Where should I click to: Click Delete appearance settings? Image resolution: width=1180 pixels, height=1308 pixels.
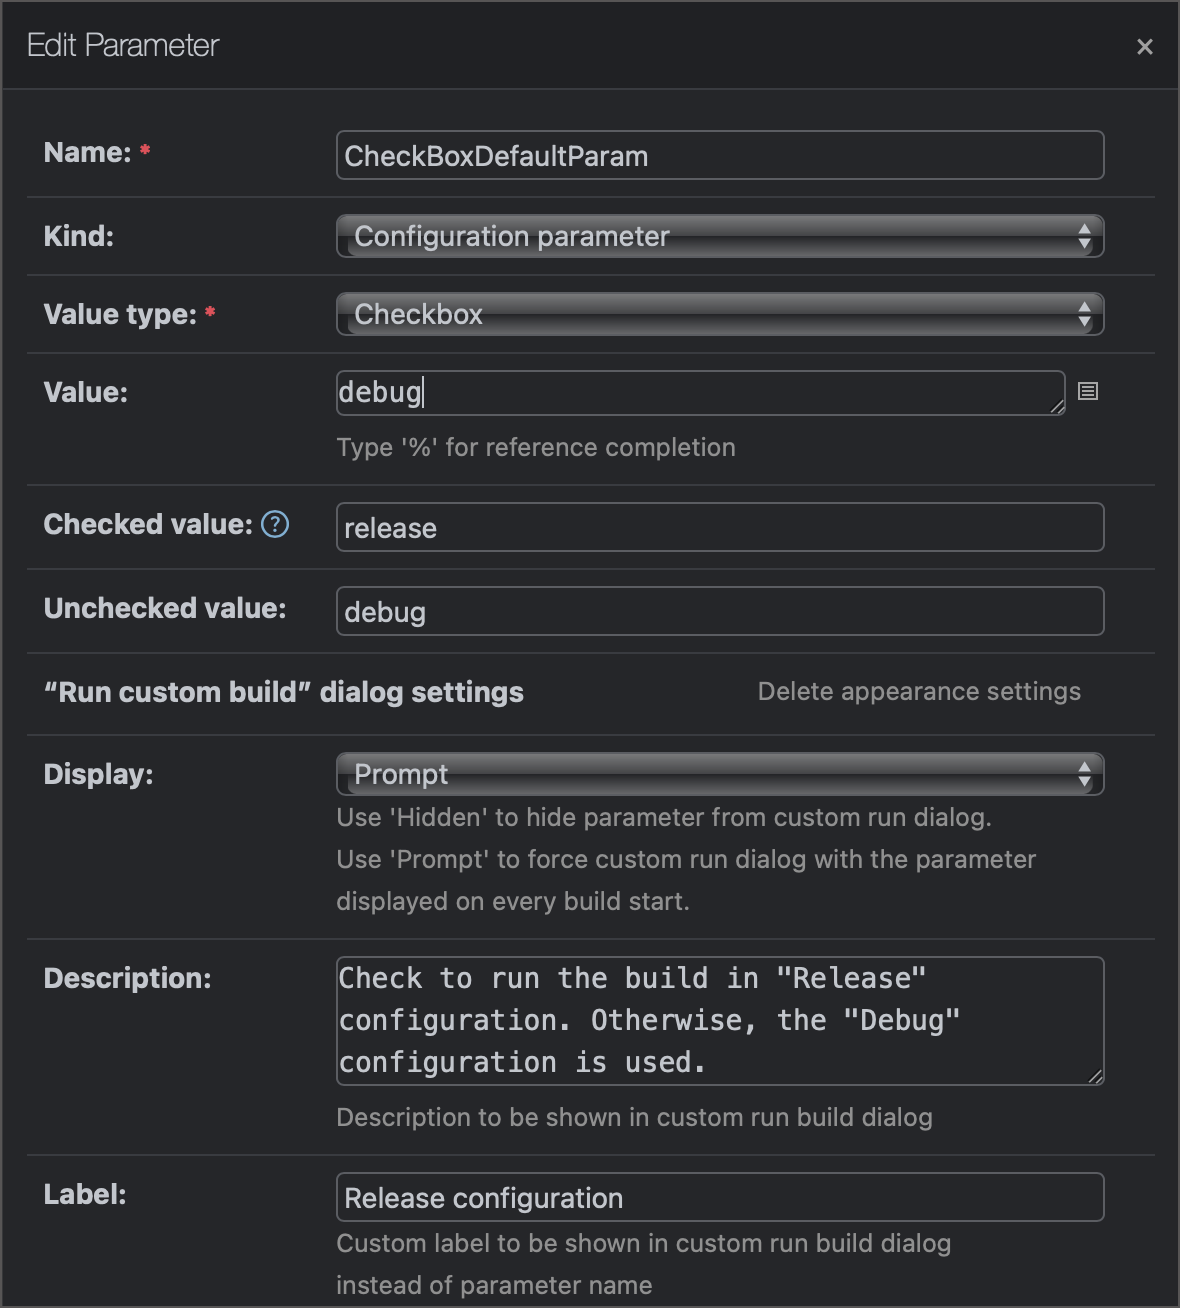pyautogui.click(x=919, y=691)
